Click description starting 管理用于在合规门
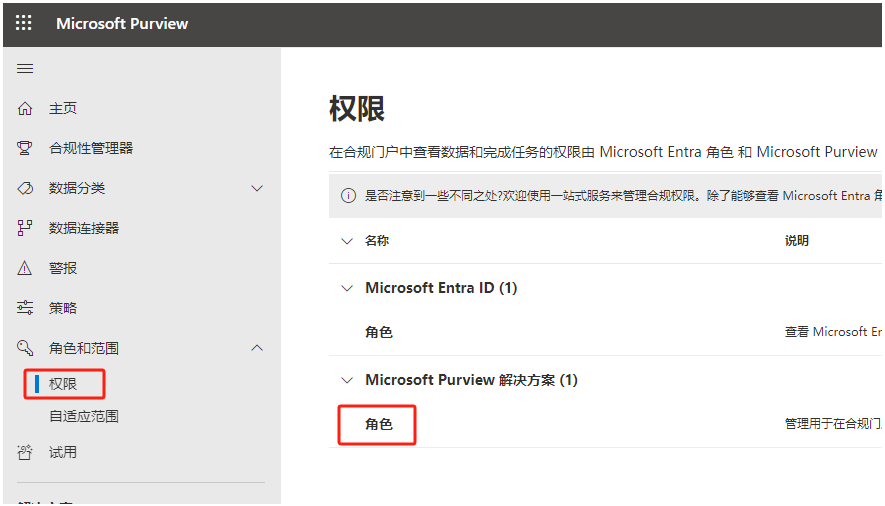 [x=833, y=424]
